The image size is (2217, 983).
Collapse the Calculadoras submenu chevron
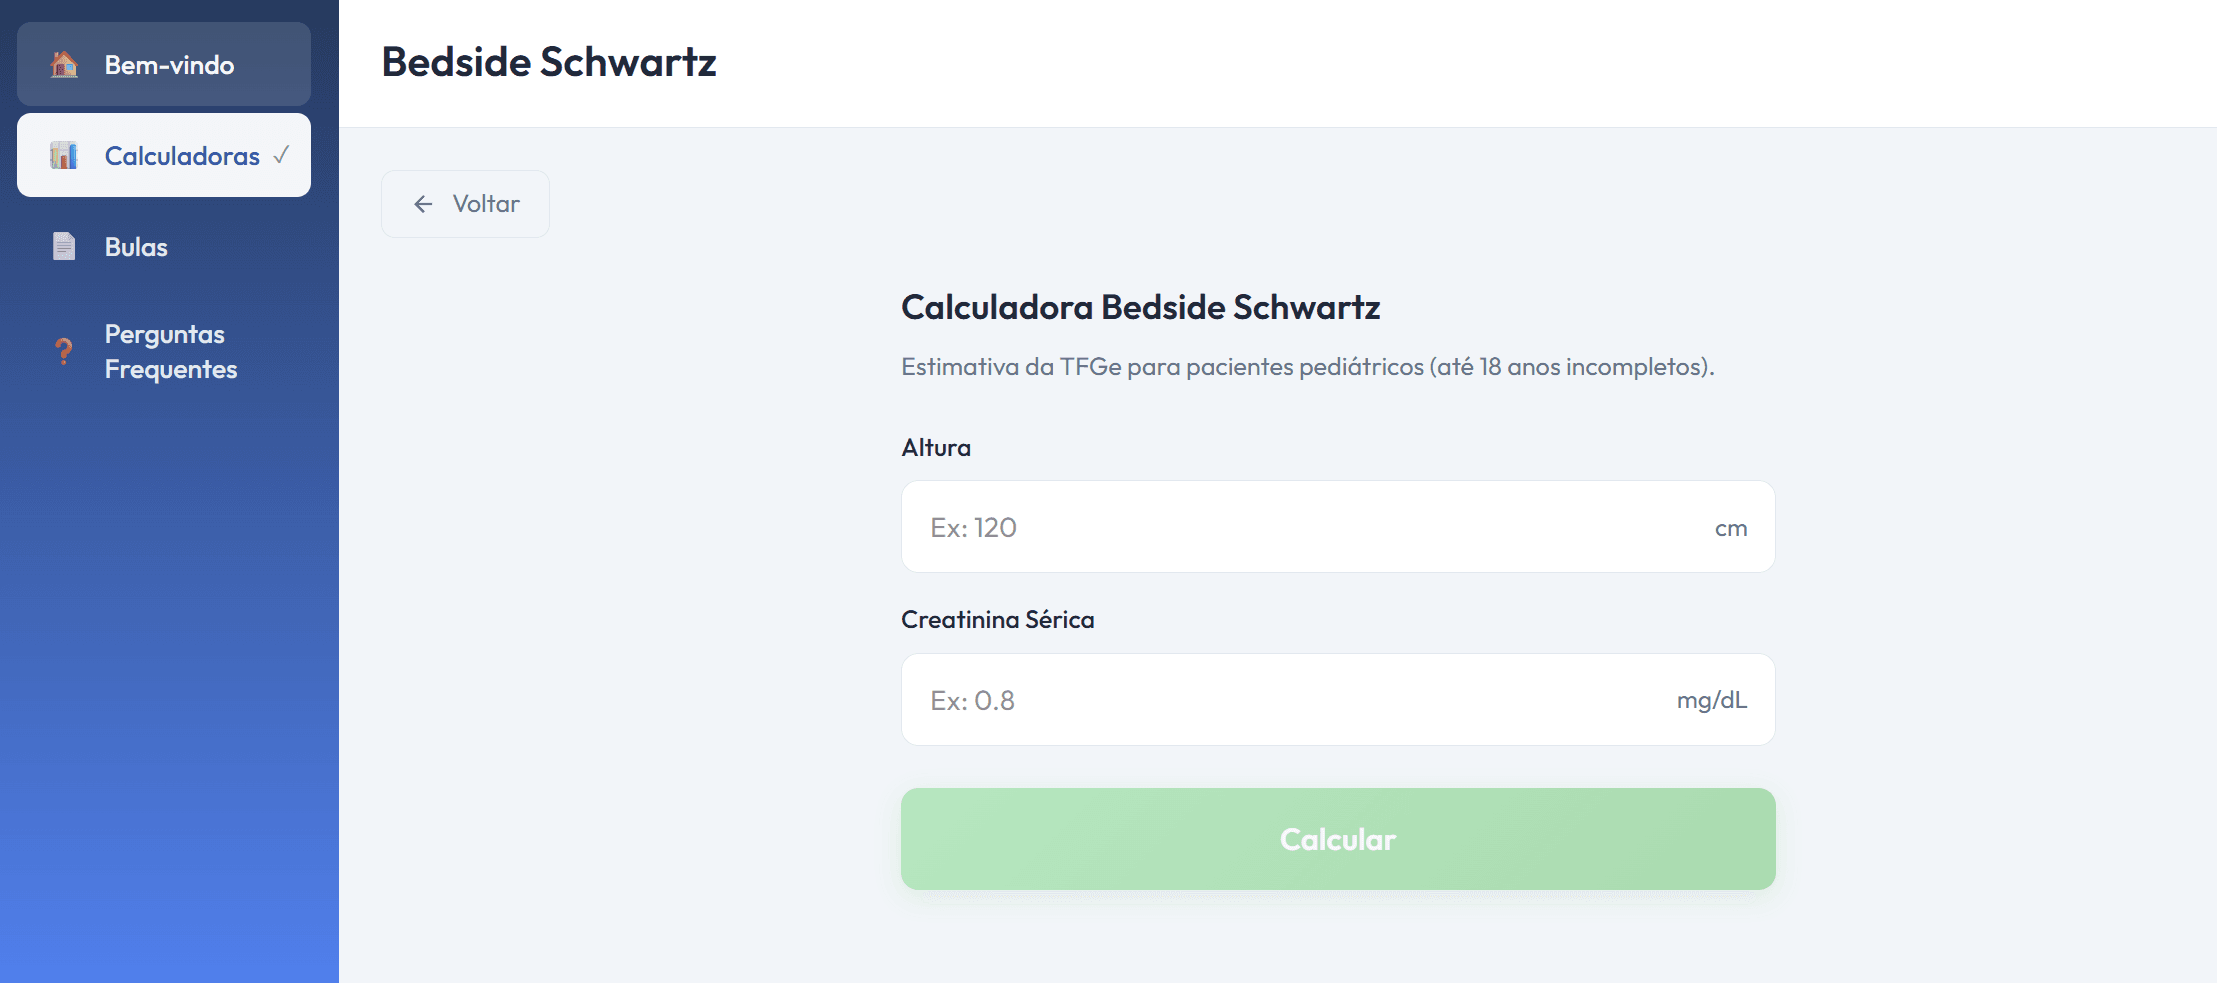tap(282, 155)
